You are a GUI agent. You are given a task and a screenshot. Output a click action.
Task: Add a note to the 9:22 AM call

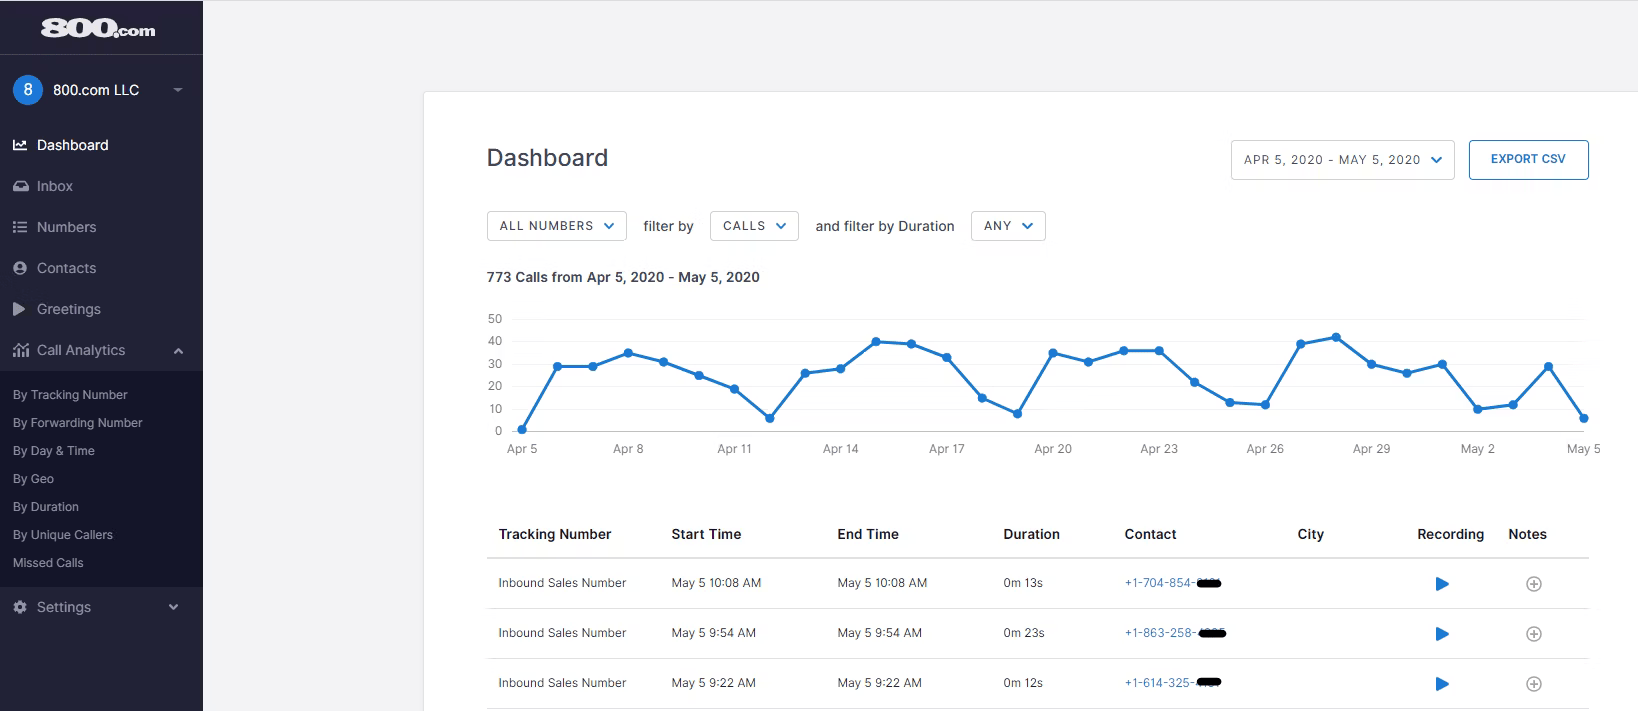tap(1533, 684)
